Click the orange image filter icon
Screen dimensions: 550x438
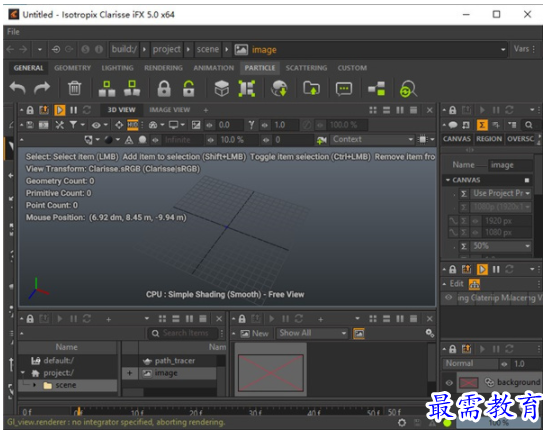coord(359,333)
